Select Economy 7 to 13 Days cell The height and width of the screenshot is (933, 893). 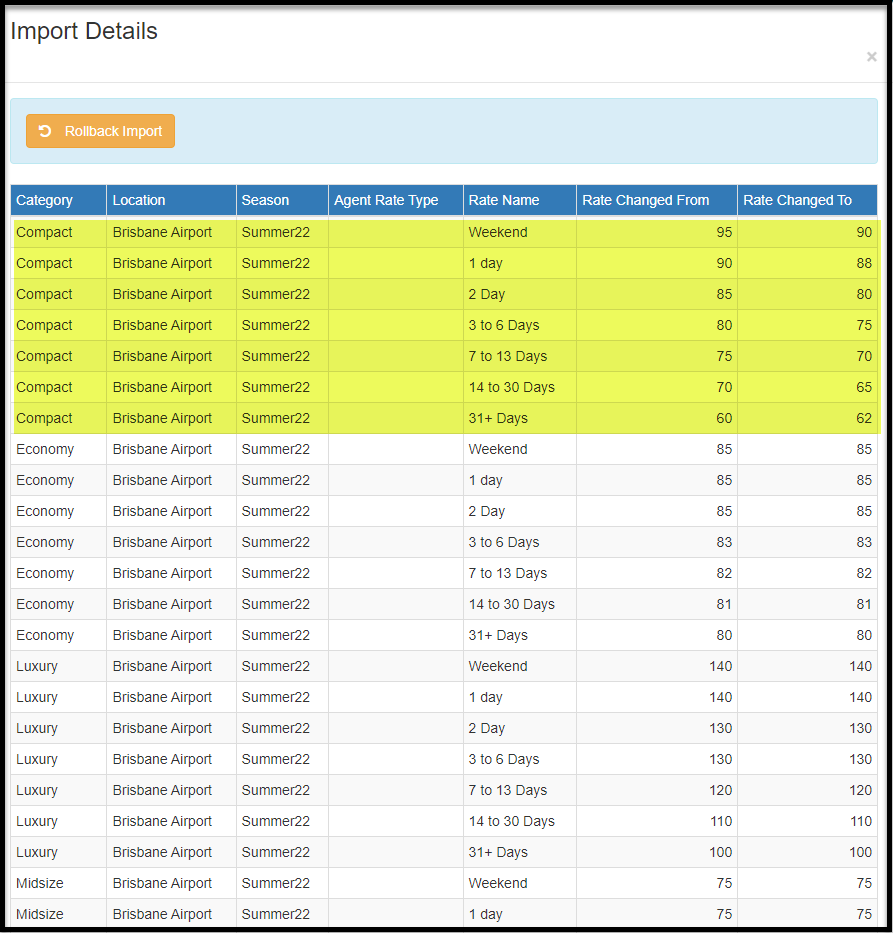click(x=519, y=573)
